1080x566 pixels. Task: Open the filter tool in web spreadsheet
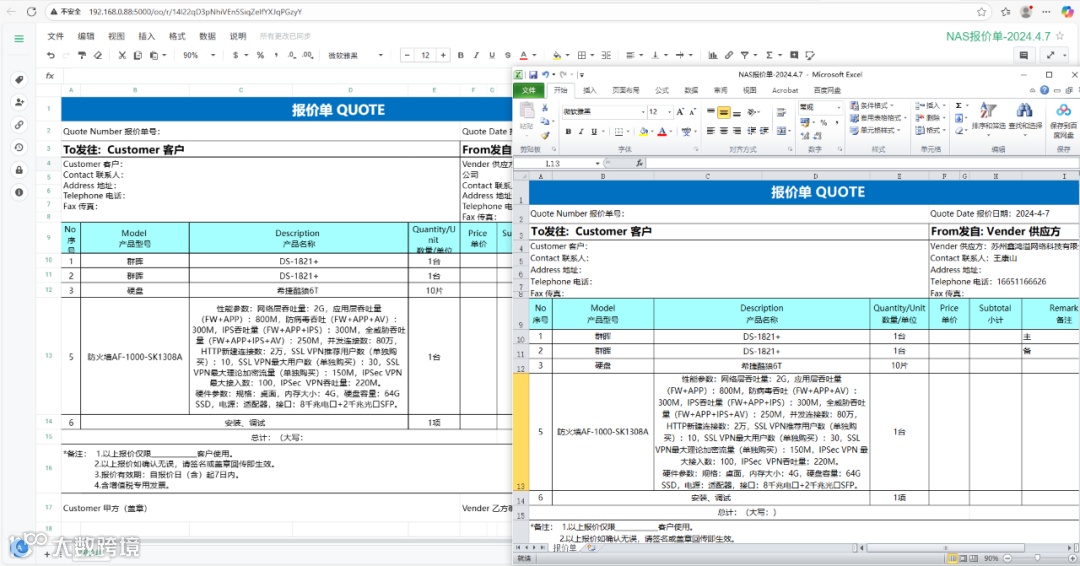745,55
